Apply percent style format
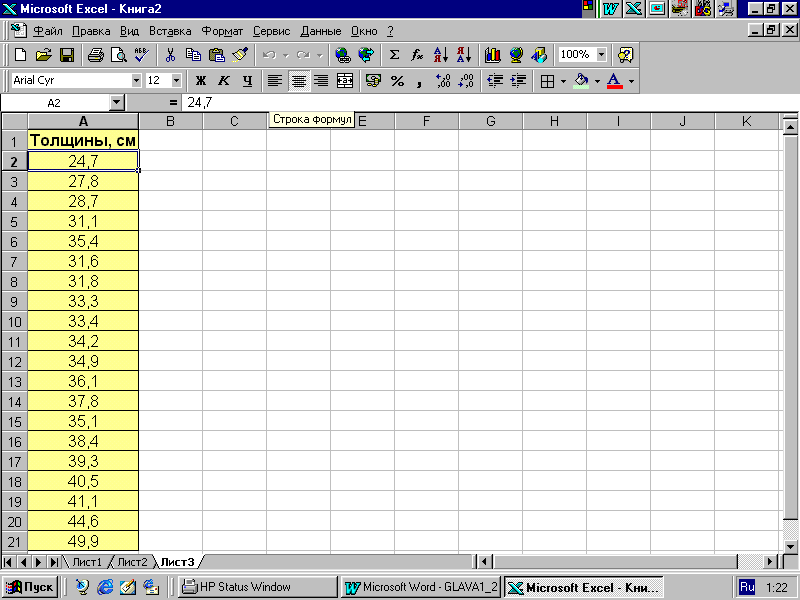 point(397,81)
